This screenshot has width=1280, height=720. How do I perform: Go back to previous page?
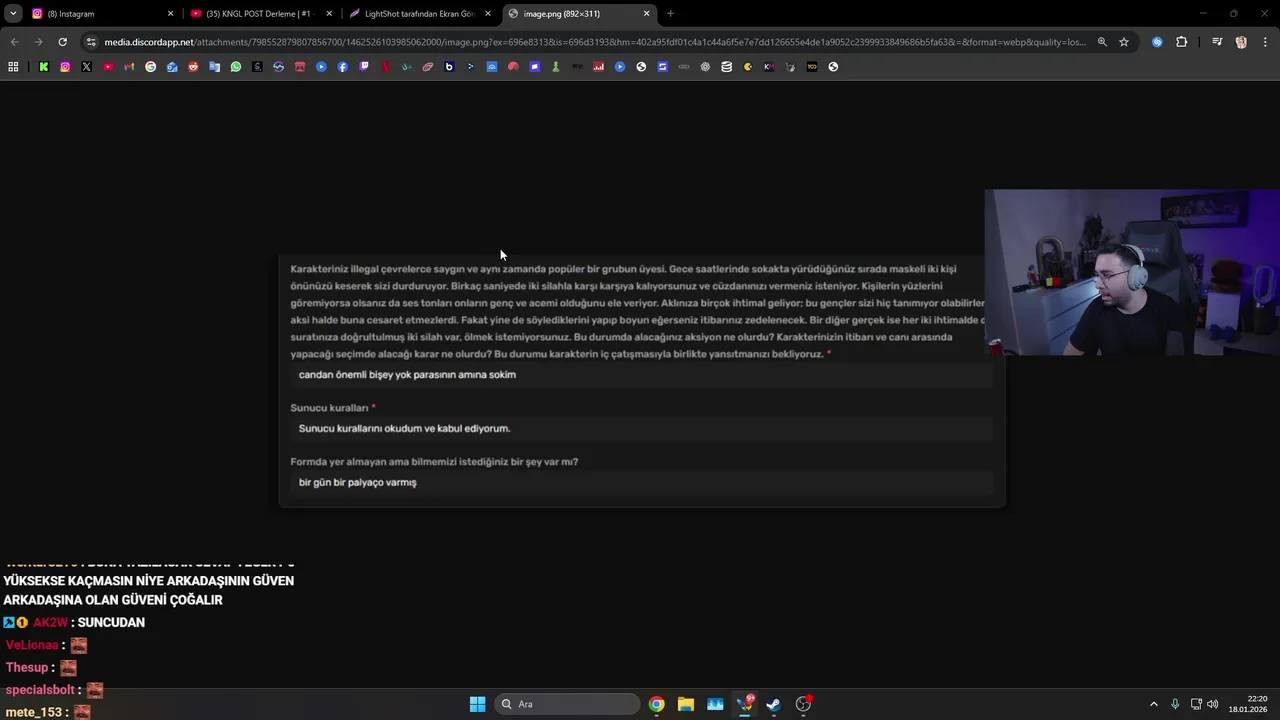point(14,42)
